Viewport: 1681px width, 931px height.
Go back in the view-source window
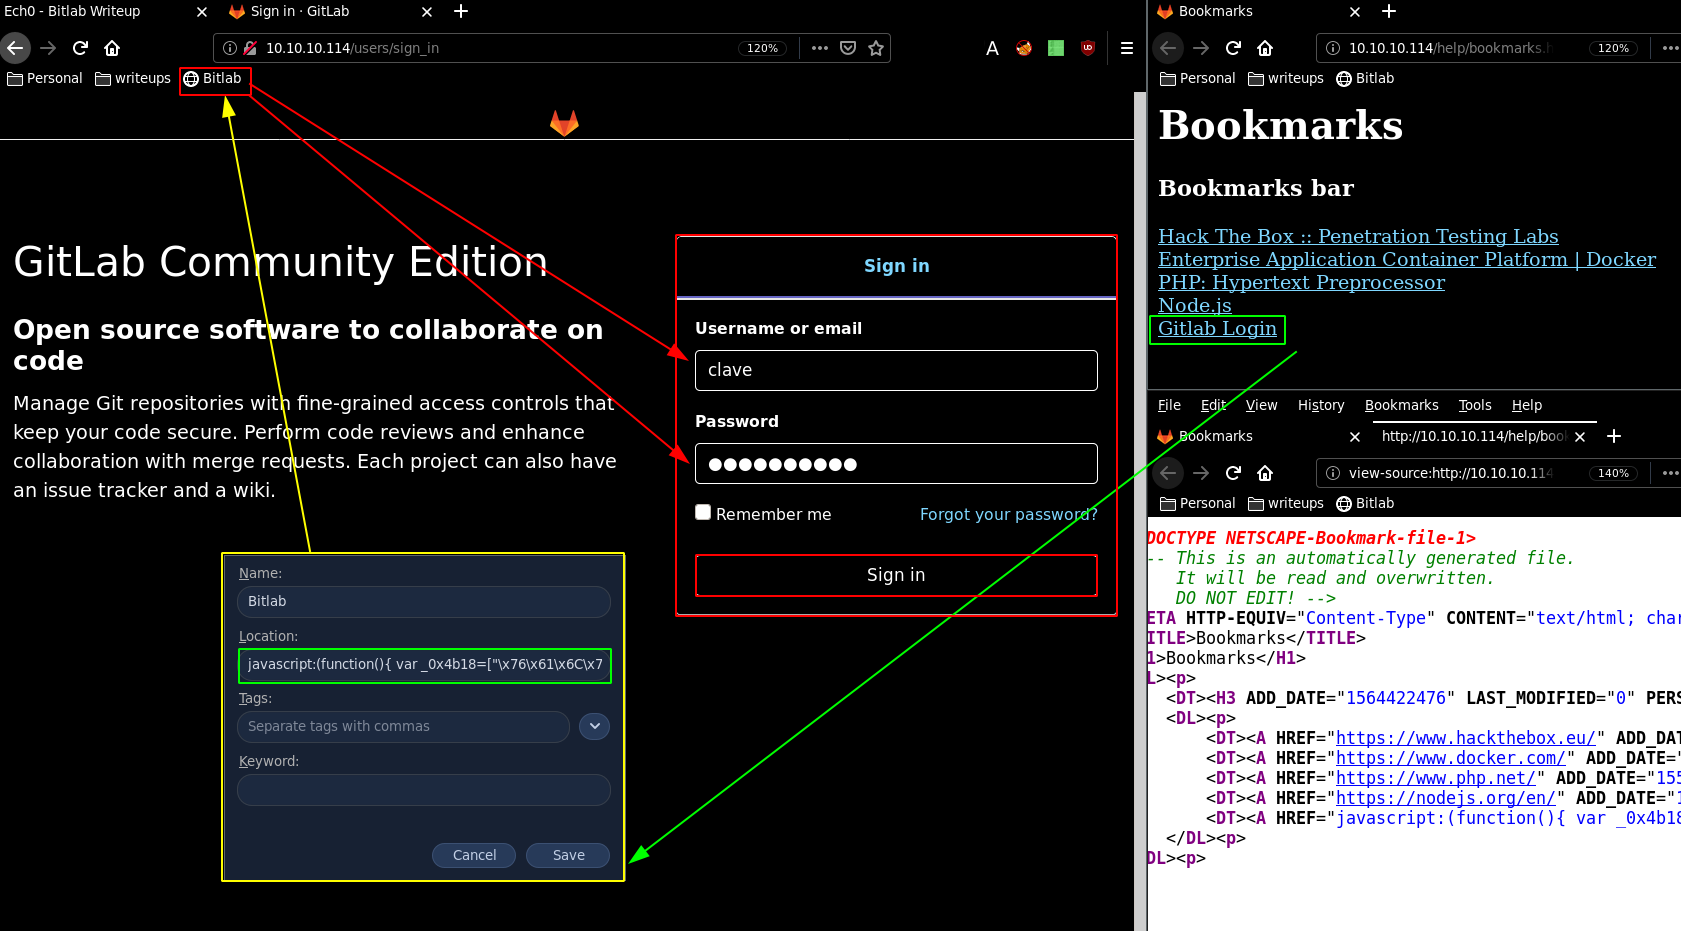click(x=1168, y=473)
